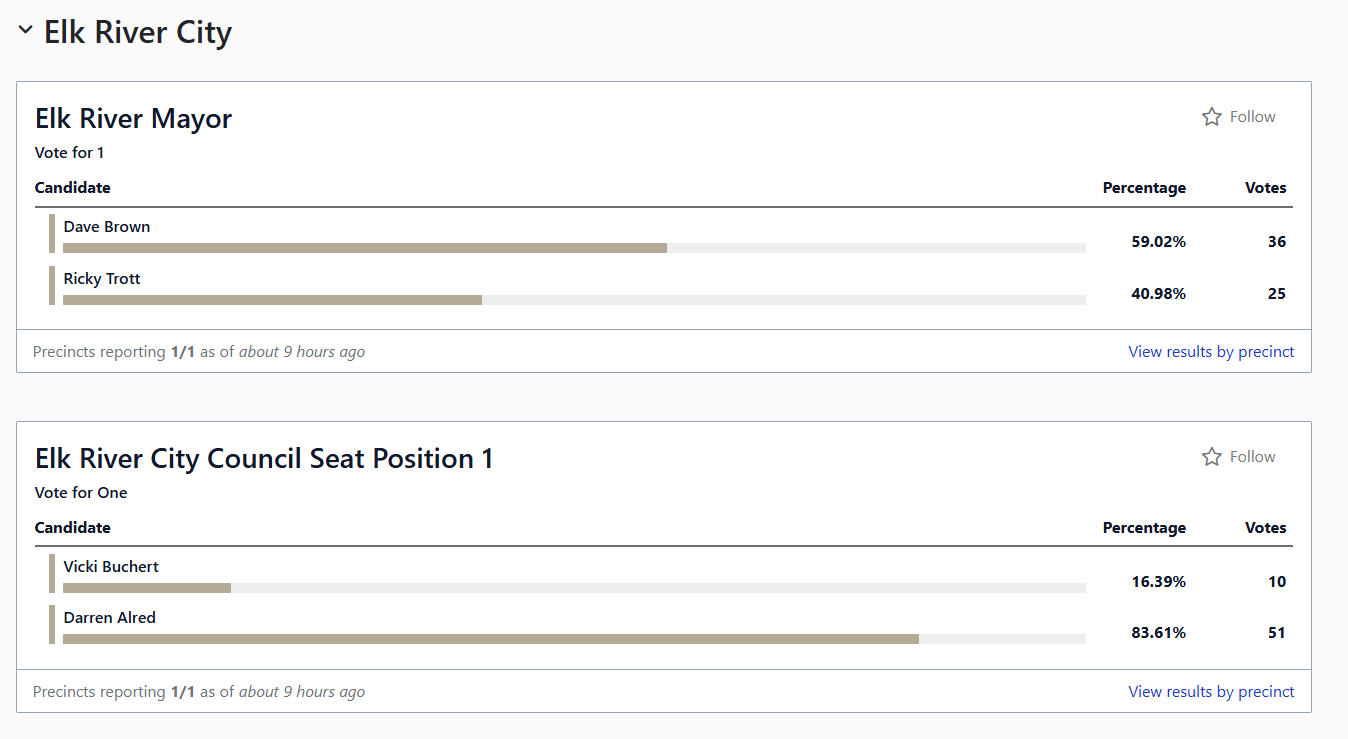Click candidate name Vicki Buchert

111,567
